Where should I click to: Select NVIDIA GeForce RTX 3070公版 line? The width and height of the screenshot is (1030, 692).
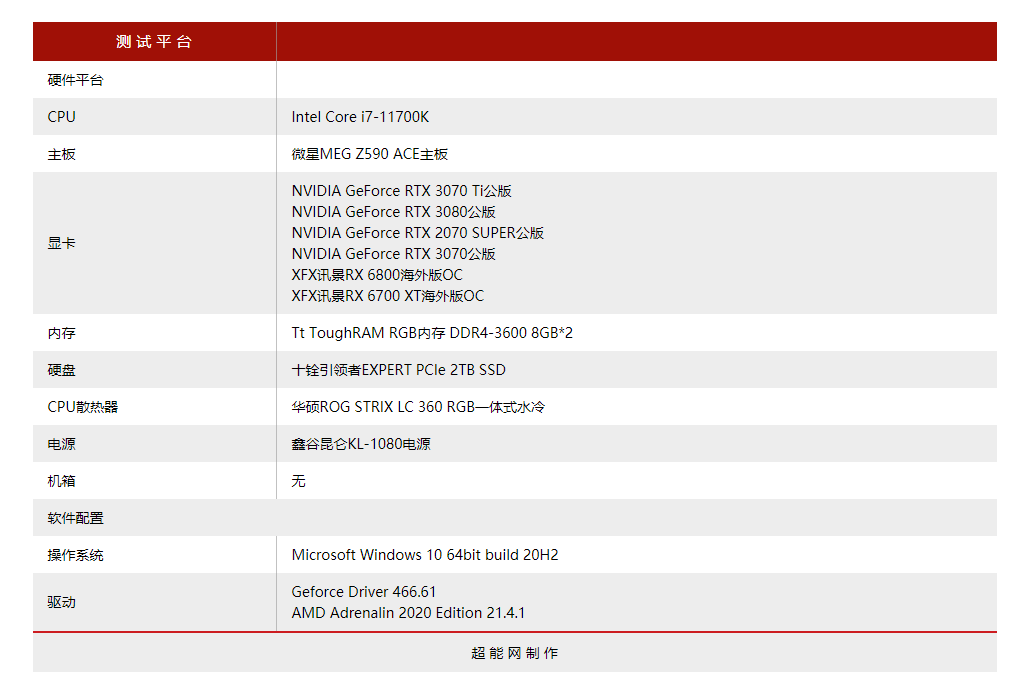tap(393, 254)
